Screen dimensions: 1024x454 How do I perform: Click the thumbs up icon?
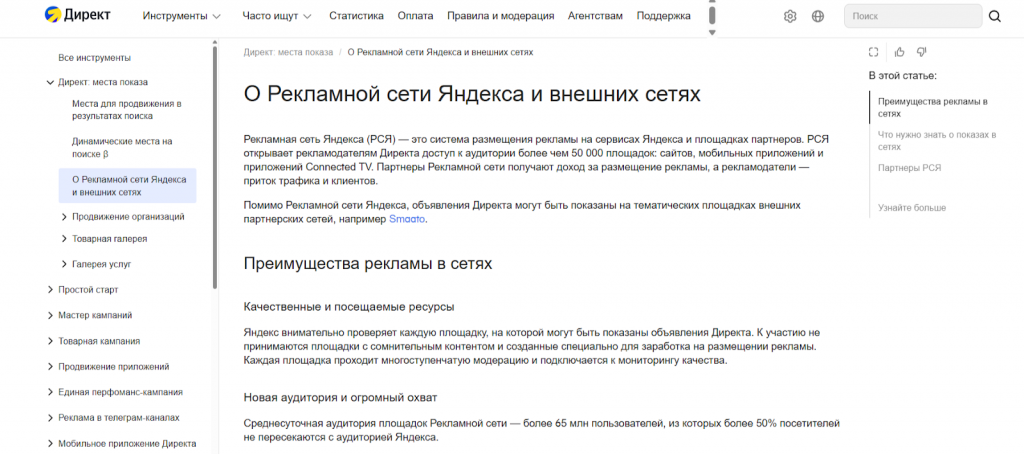pyautogui.click(x=900, y=52)
